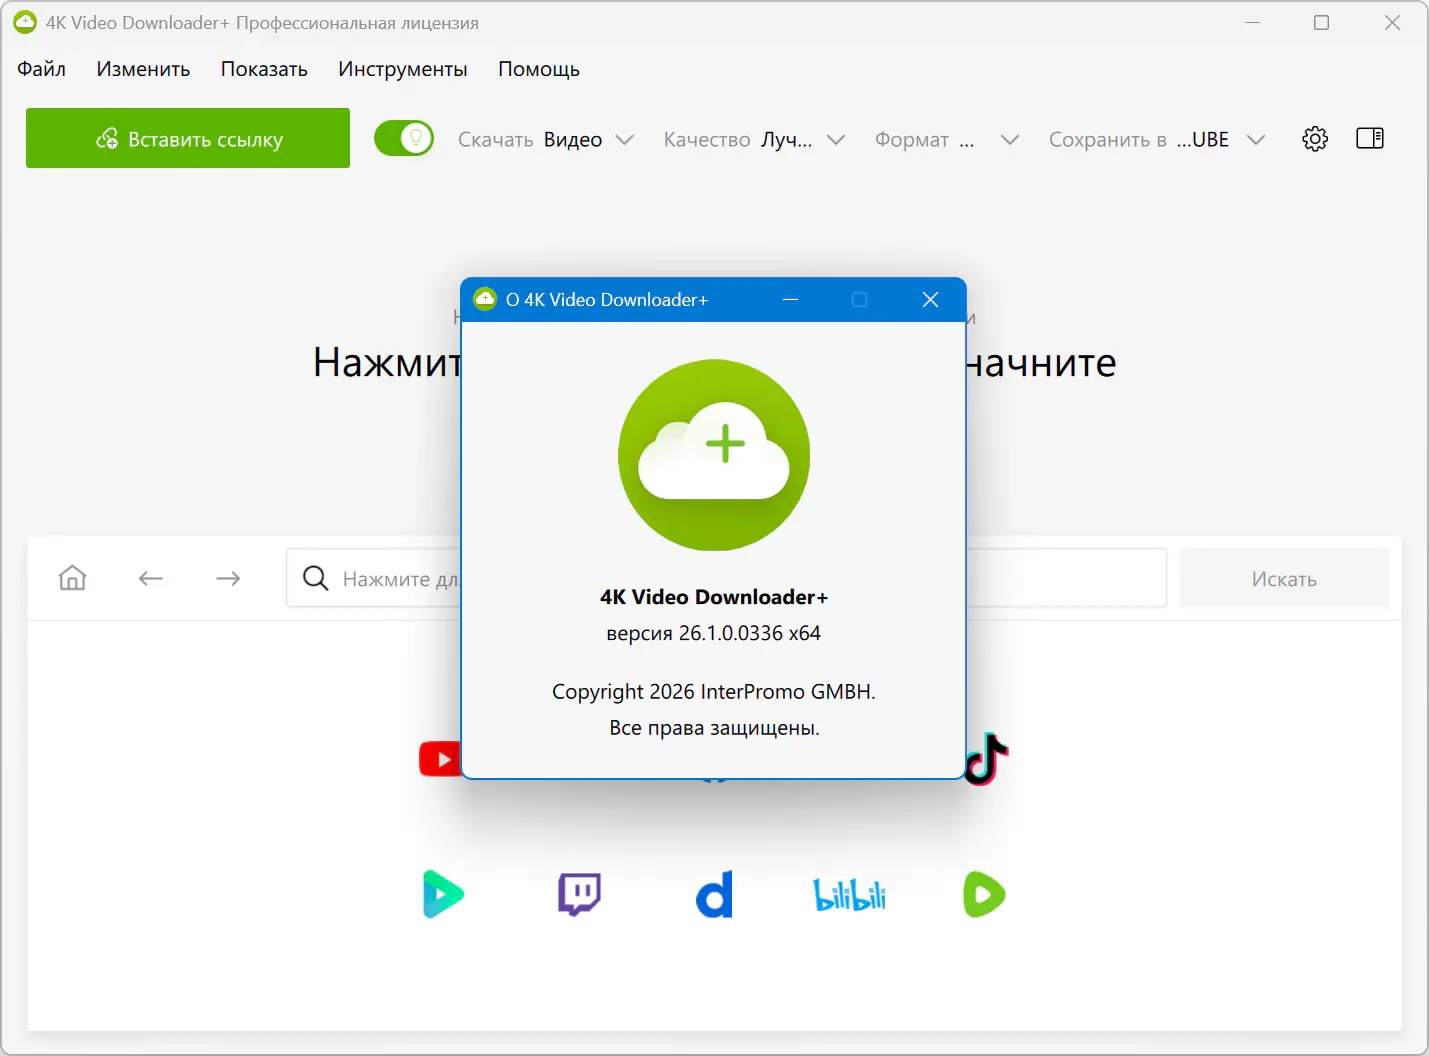Minimize the main application window

point(1252,22)
